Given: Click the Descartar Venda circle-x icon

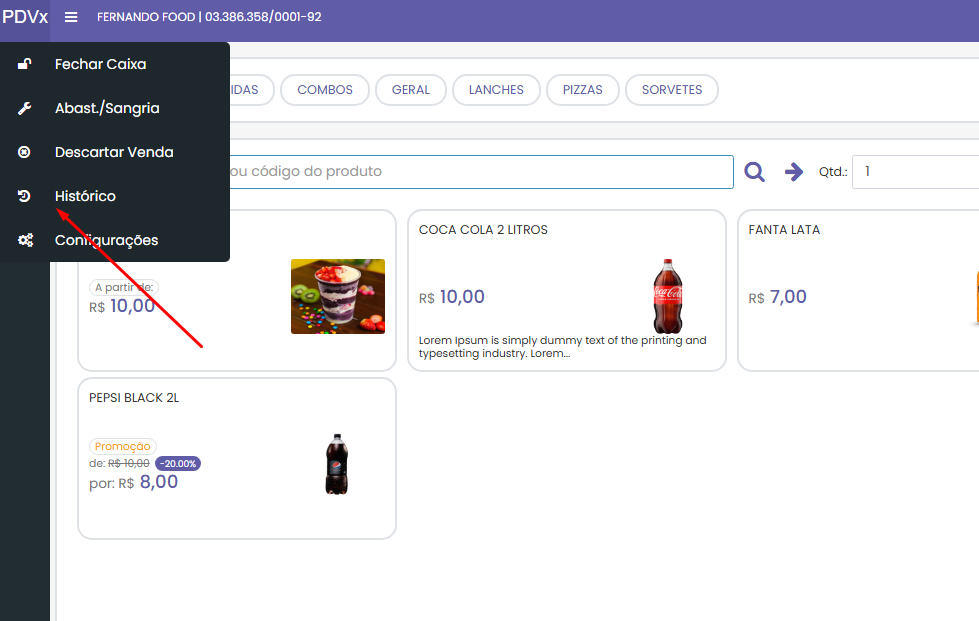Looking at the screenshot, I should (x=25, y=152).
